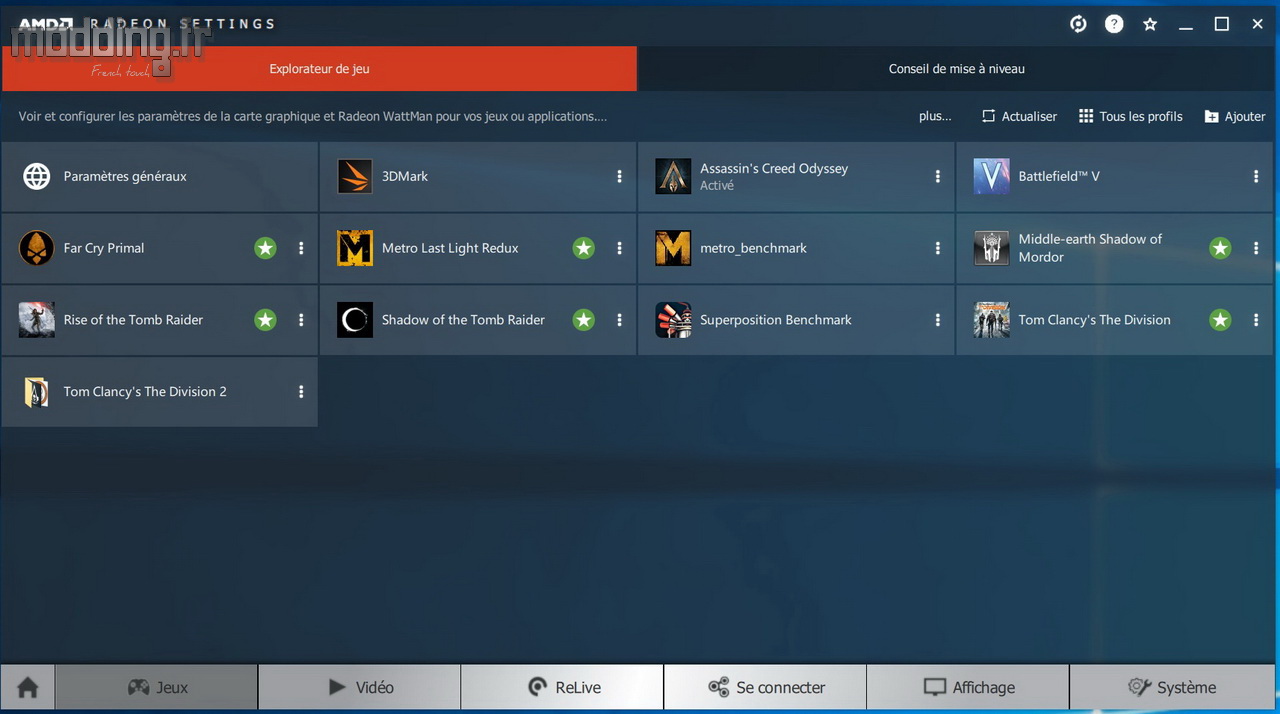Screen dimensions: 1280x714
Task: Toggle green star on Far Cry Primal
Action: (x=265, y=248)
